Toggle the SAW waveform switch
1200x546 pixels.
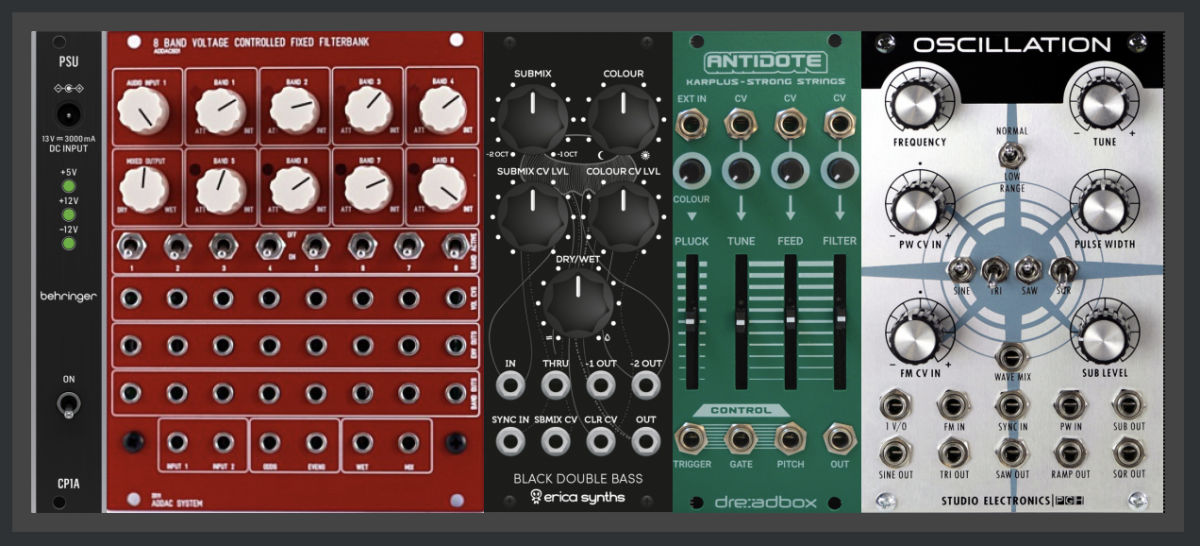(x=1028, y=270)
